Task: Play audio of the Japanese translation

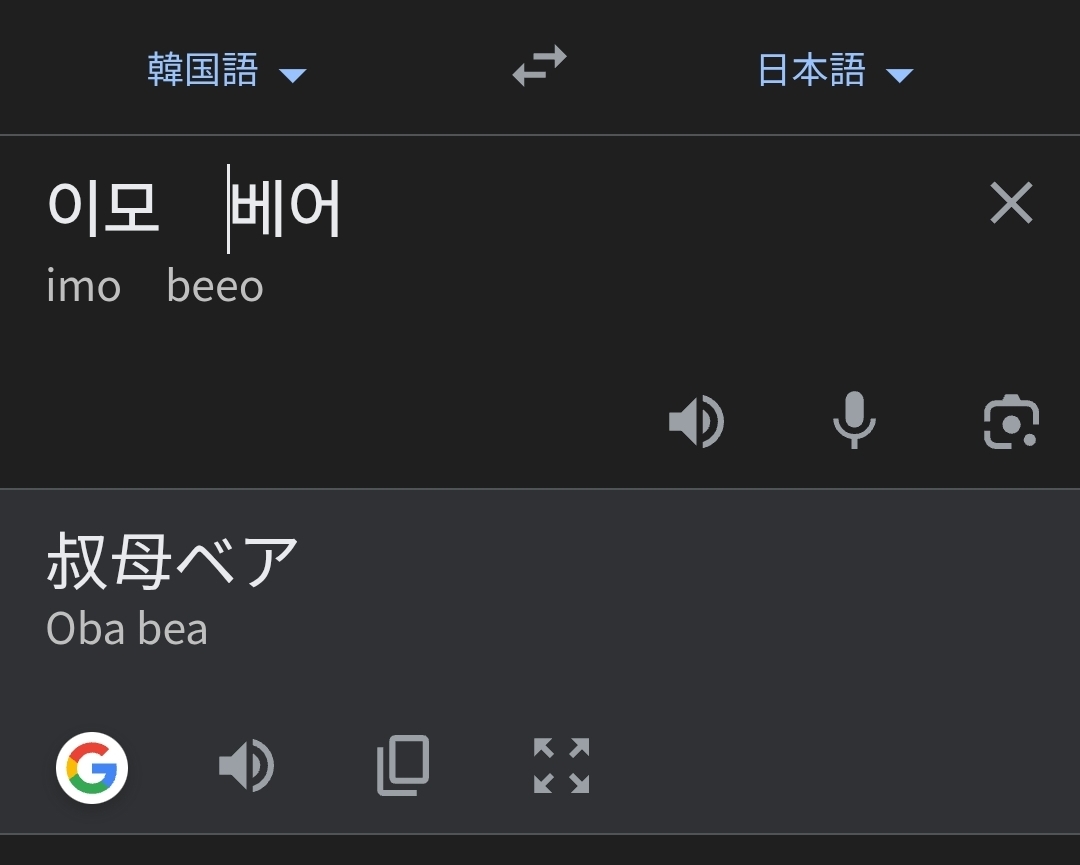Action: pyautogui.click(x=246, y=767)
